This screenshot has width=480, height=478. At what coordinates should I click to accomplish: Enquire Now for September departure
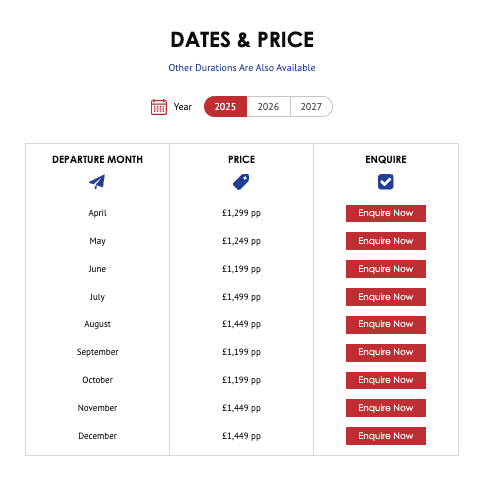tap(386, 353)
